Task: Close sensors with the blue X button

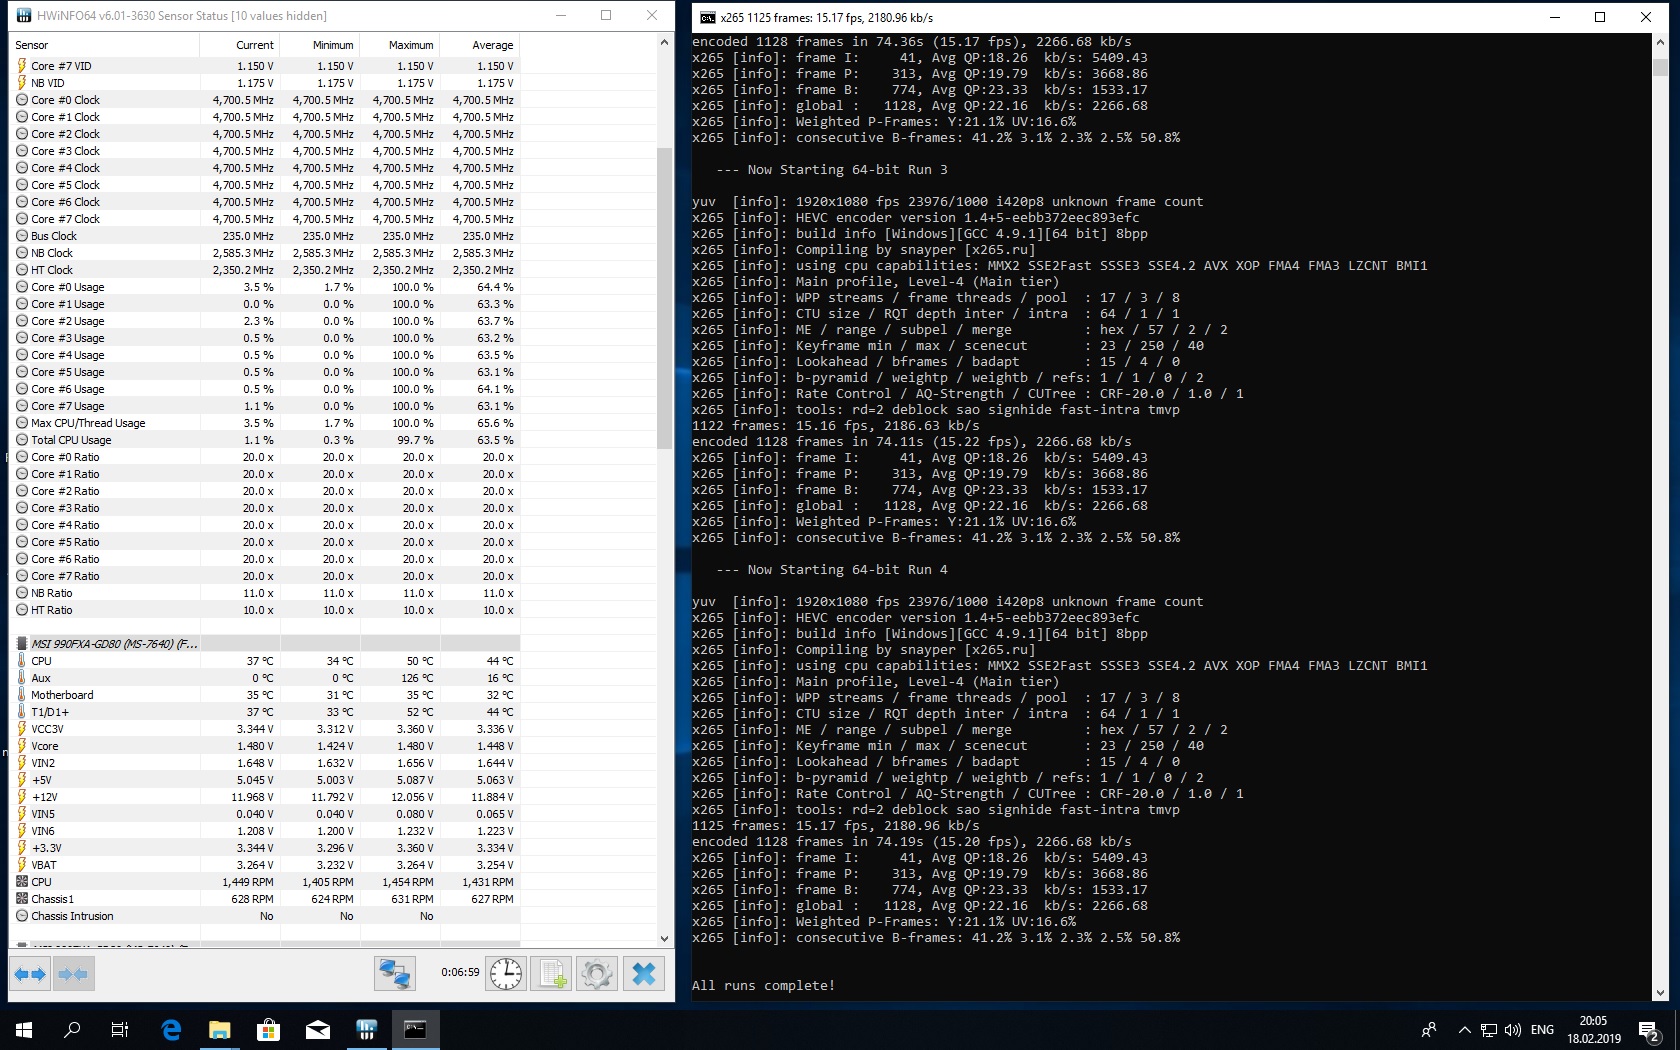Action: pos(644,973)
